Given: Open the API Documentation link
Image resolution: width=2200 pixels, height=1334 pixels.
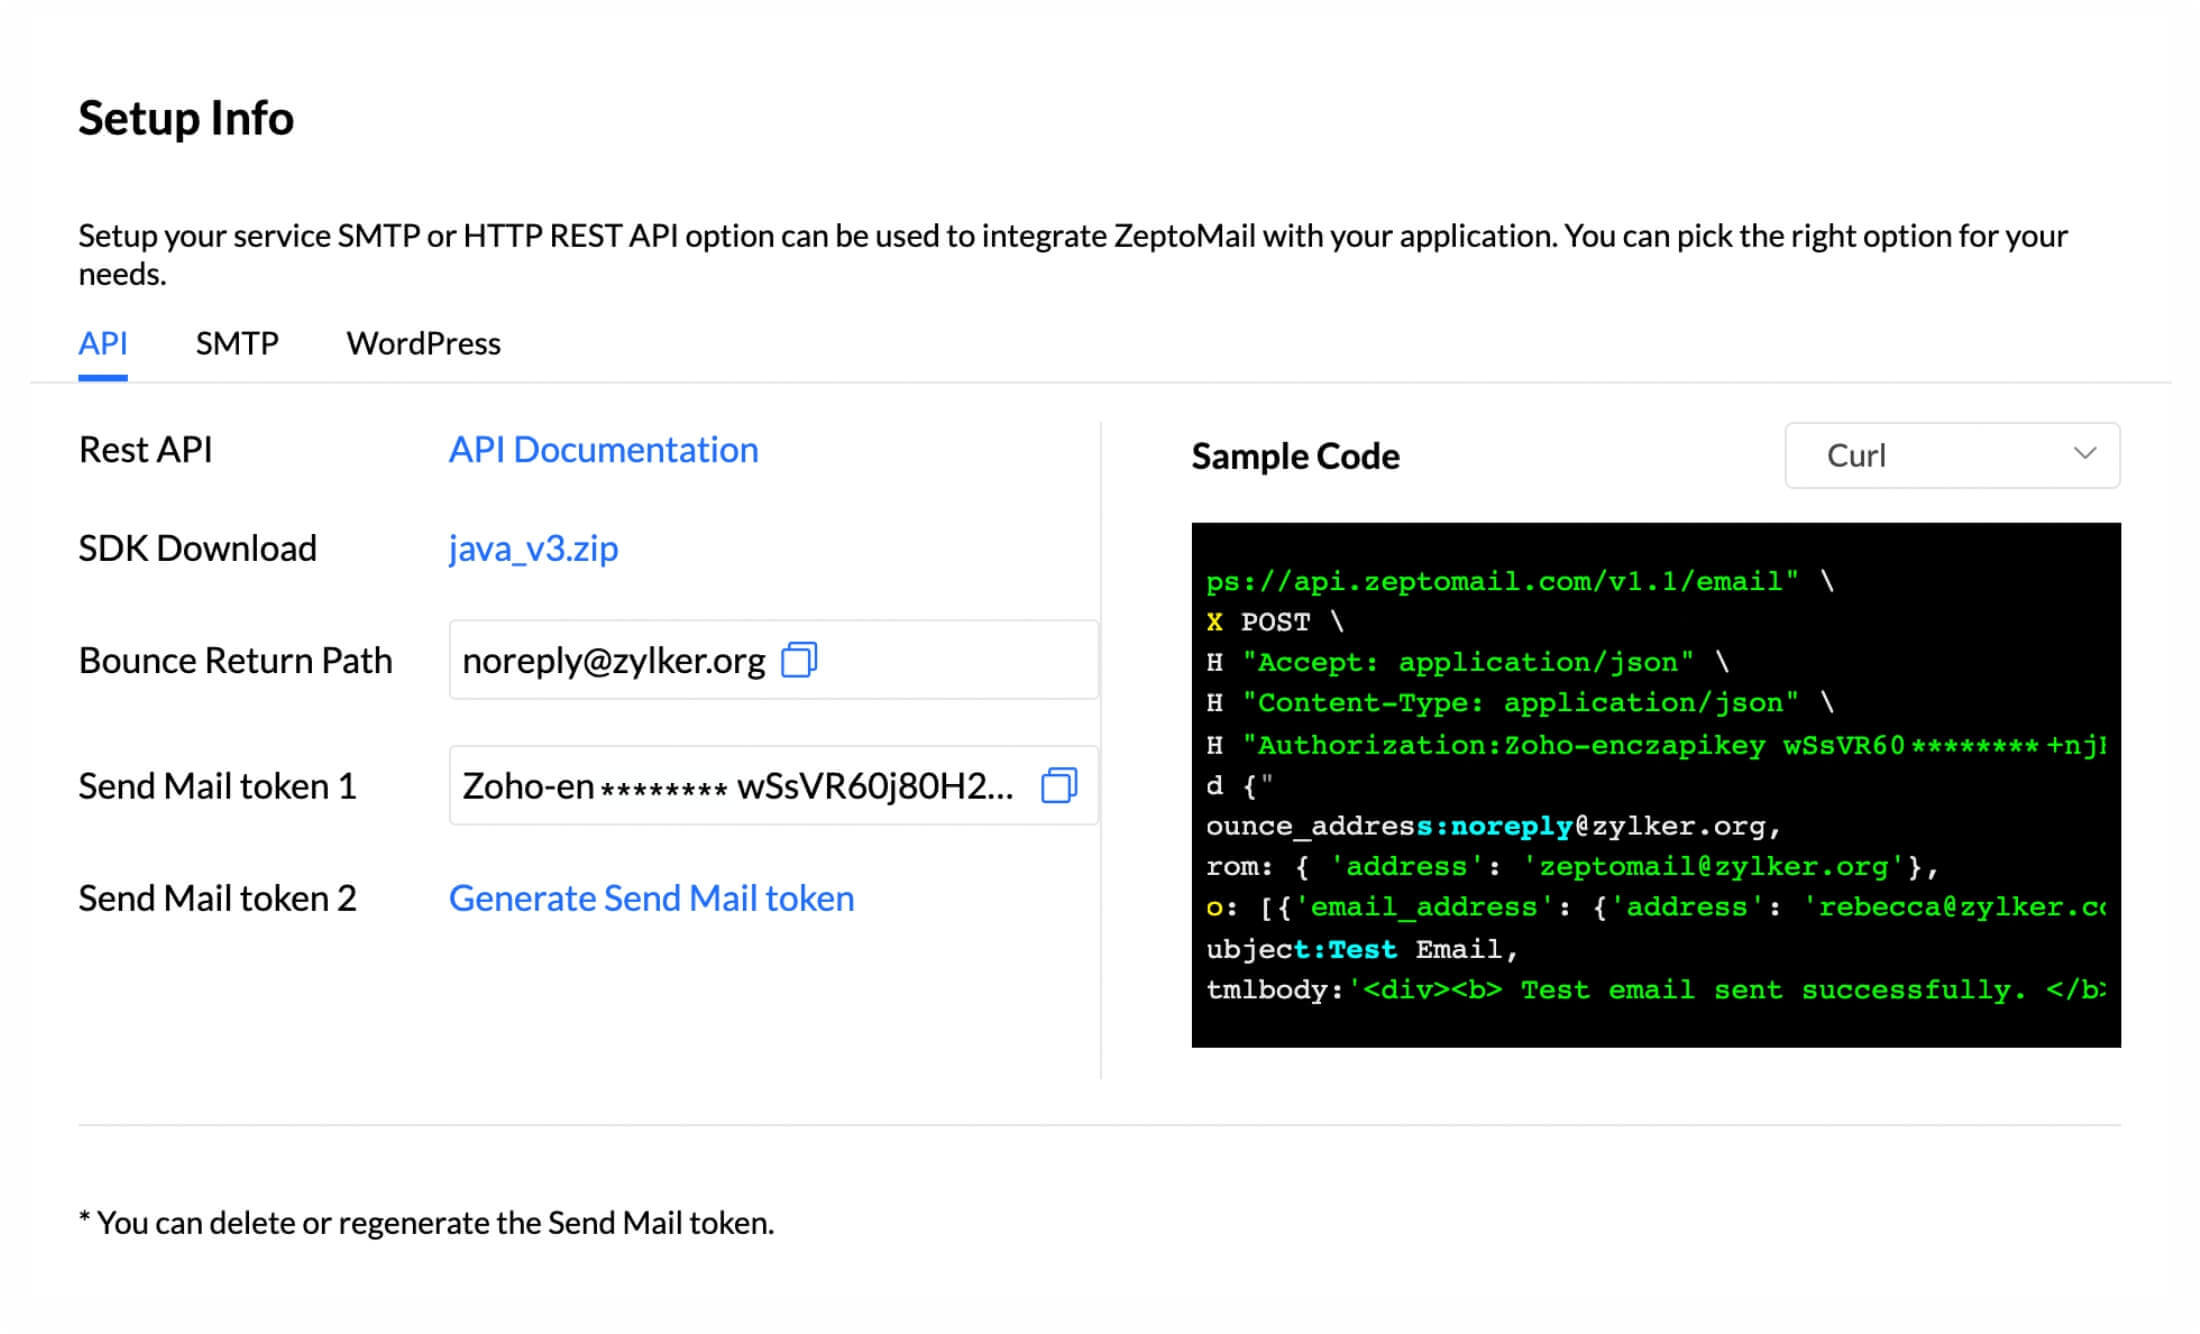Looking at the screenshot, I should pyautogui.click(x=603, y=450).
